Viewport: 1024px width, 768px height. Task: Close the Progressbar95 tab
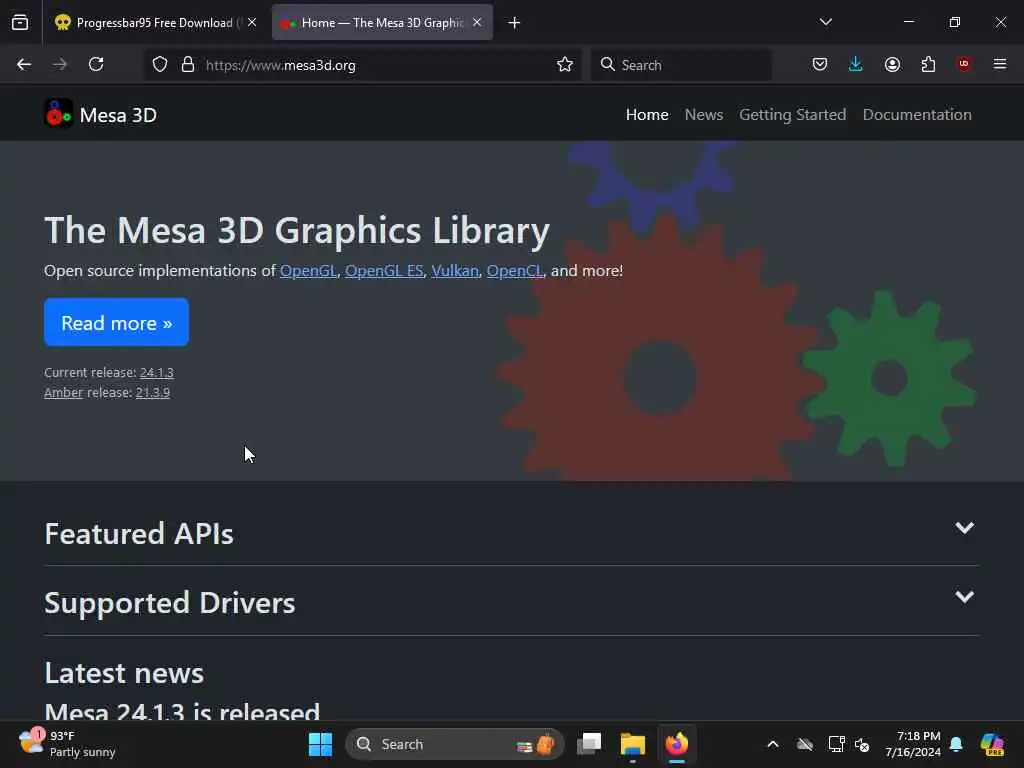pyautogui.click(x=252, y=22)
